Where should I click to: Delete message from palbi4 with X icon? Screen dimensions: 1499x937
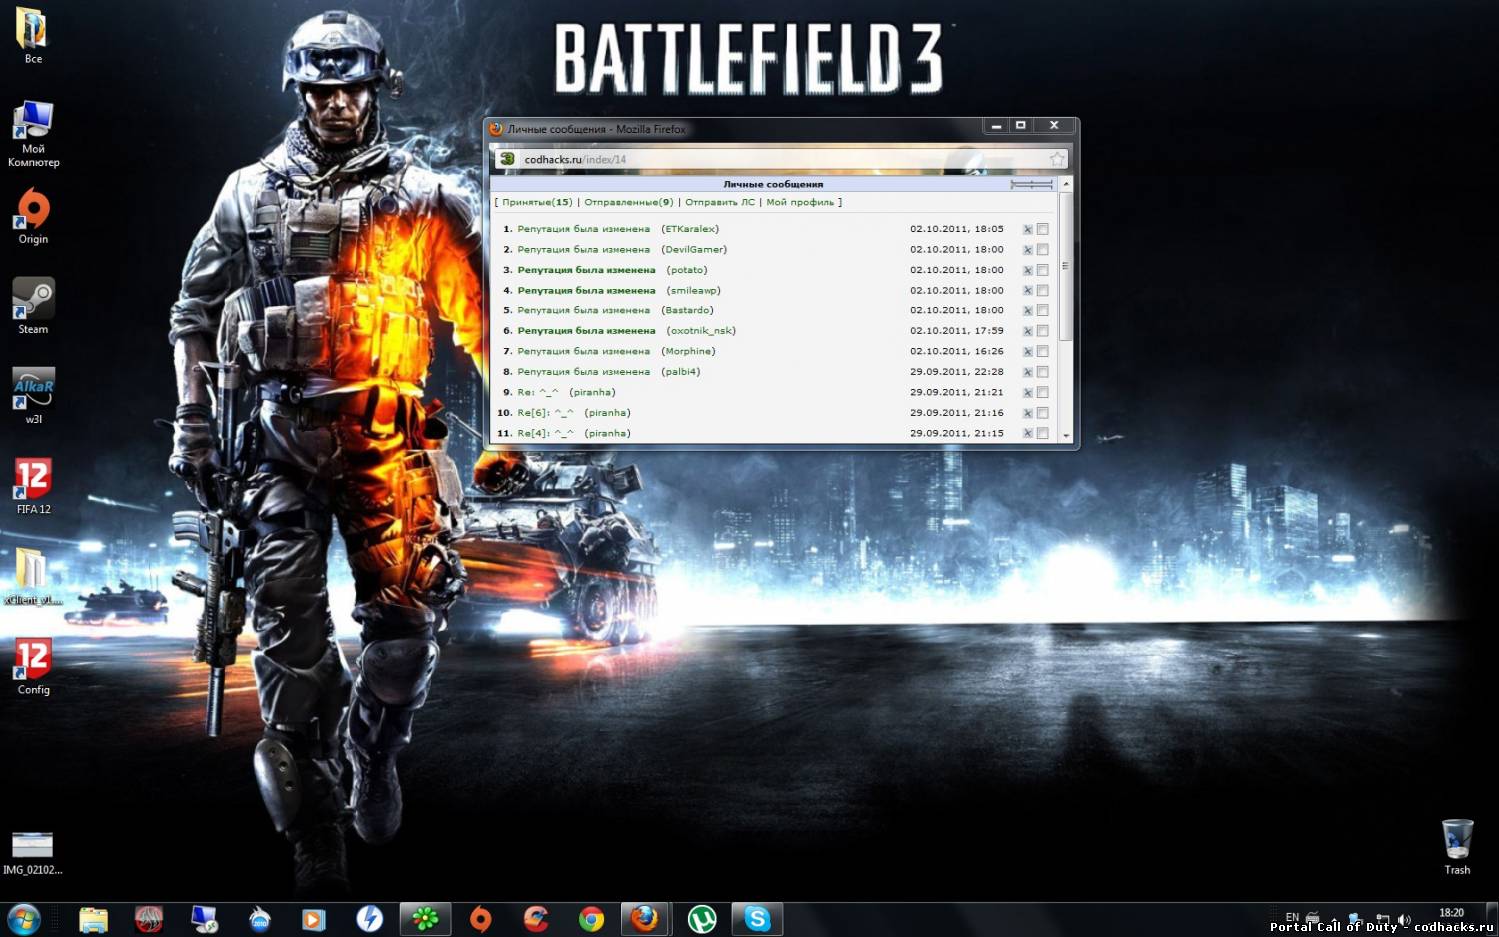(x=1027, y=372)
